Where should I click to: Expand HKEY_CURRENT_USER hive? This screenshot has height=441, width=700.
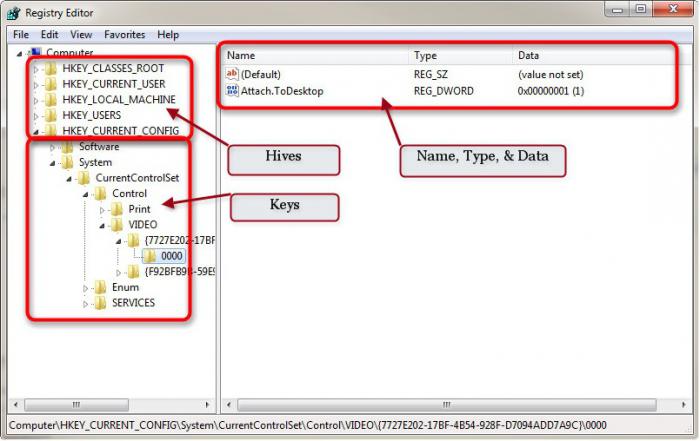tap(36, 85)
